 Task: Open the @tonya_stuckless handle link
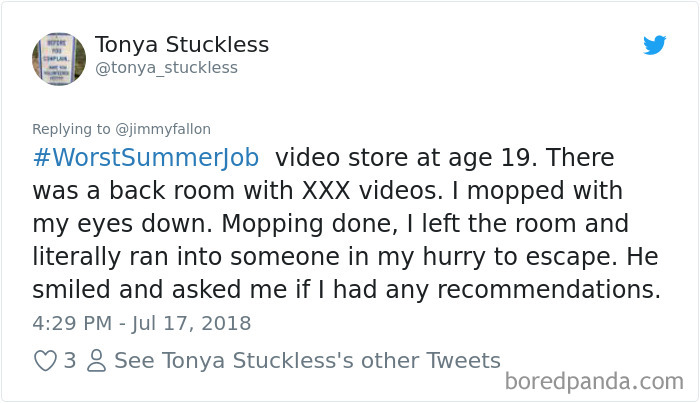click(x=165, y=68)
